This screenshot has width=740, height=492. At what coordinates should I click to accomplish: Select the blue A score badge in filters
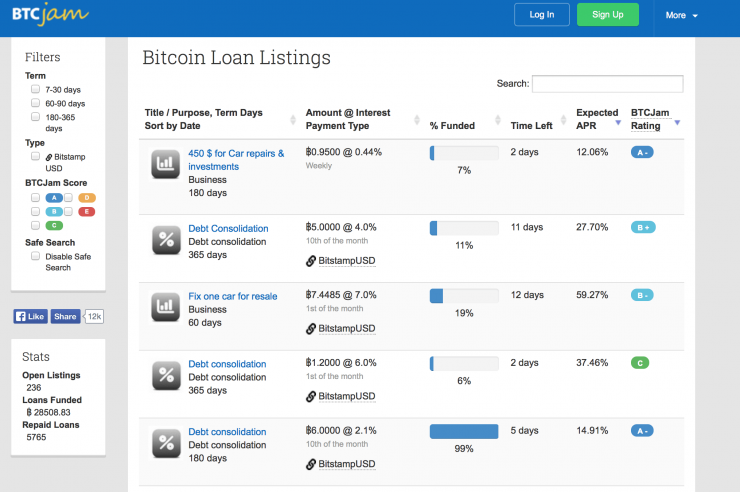point(54,198)
